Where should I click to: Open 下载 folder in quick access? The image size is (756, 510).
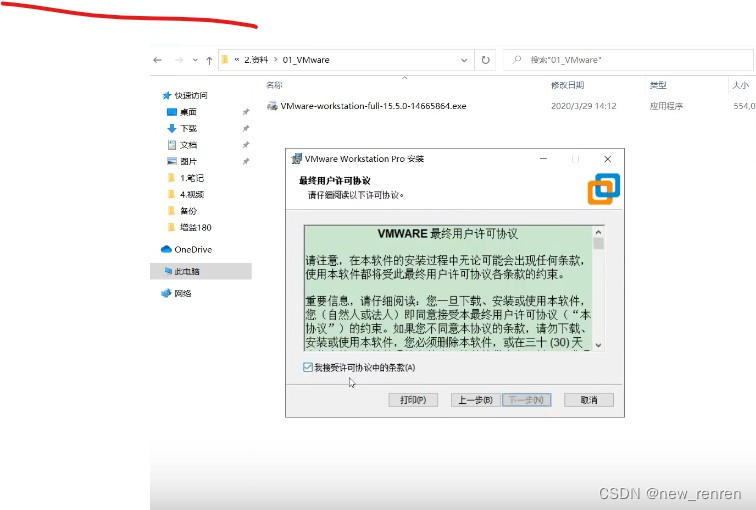[x=188, y=128]
